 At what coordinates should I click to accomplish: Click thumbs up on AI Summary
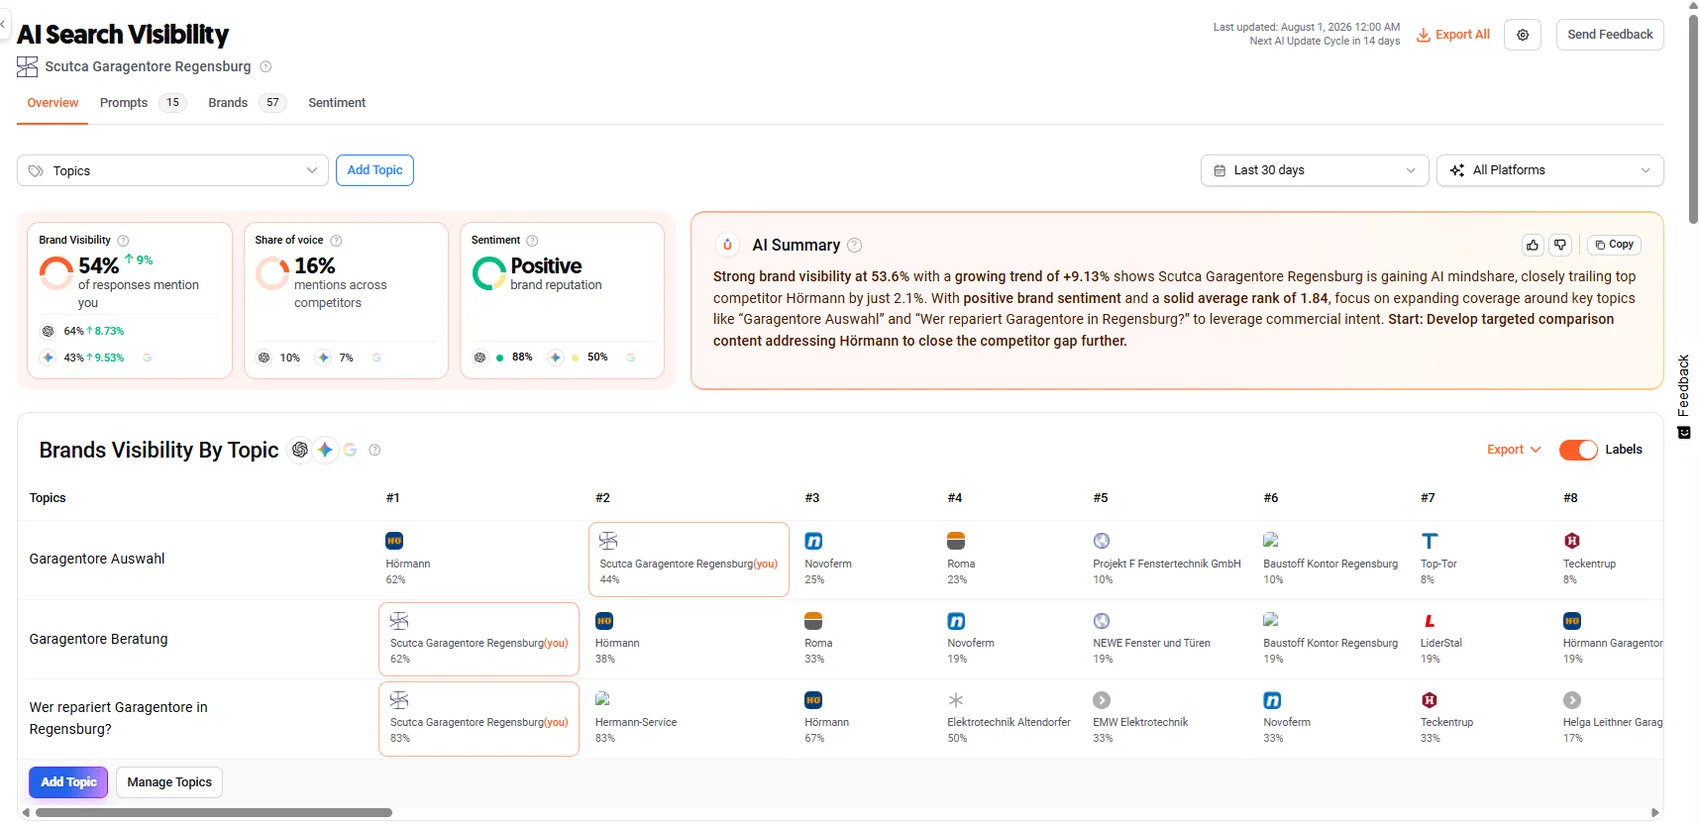1532,245
